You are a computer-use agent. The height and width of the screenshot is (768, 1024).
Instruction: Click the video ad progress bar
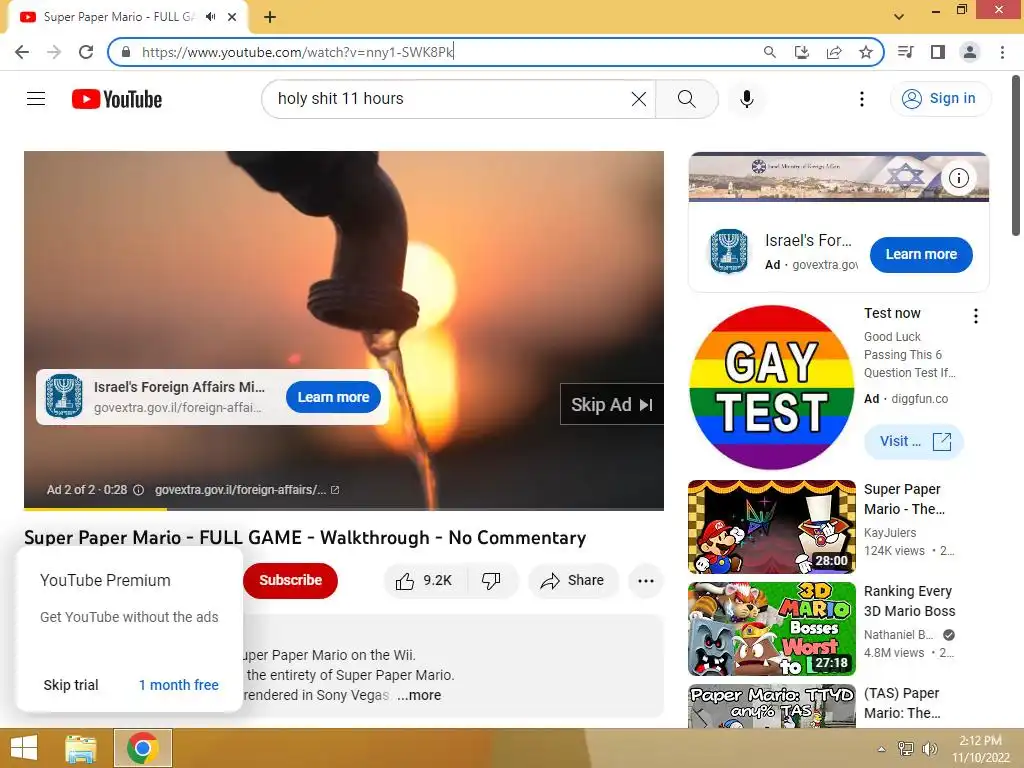click(x=344, y=509)
